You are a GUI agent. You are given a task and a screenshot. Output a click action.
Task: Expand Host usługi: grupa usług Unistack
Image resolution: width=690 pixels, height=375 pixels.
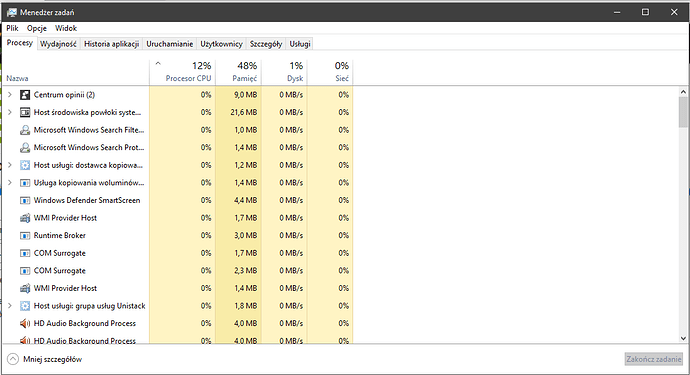click(x=10, y=306)
